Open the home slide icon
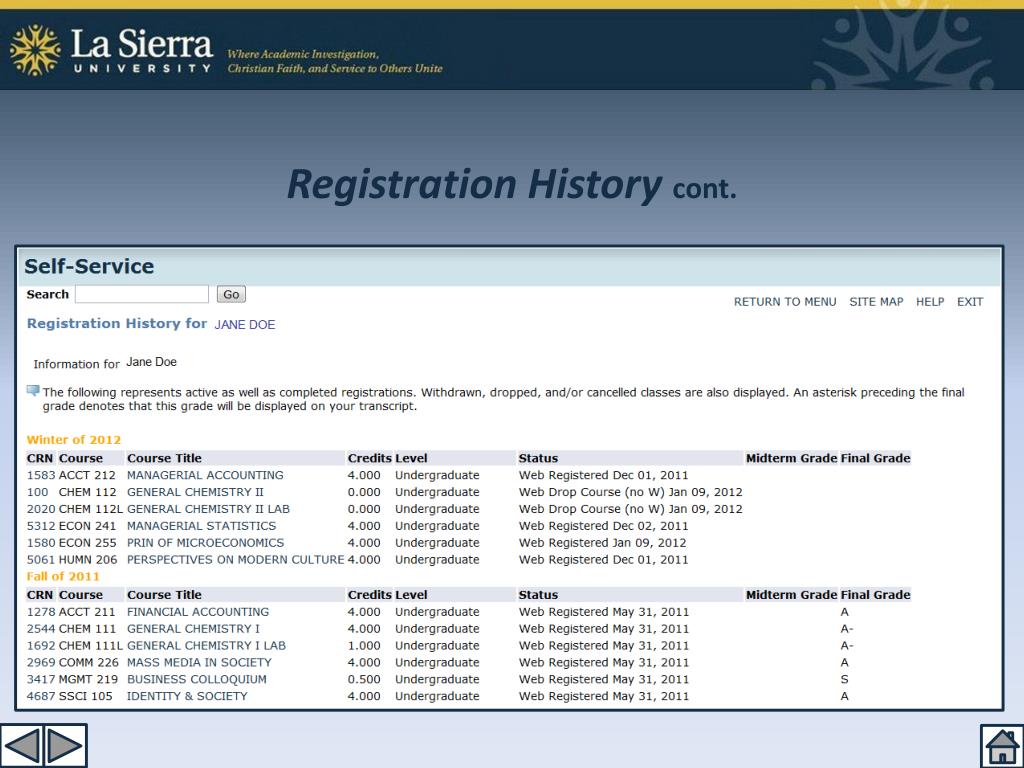 tap(1002, 746)
